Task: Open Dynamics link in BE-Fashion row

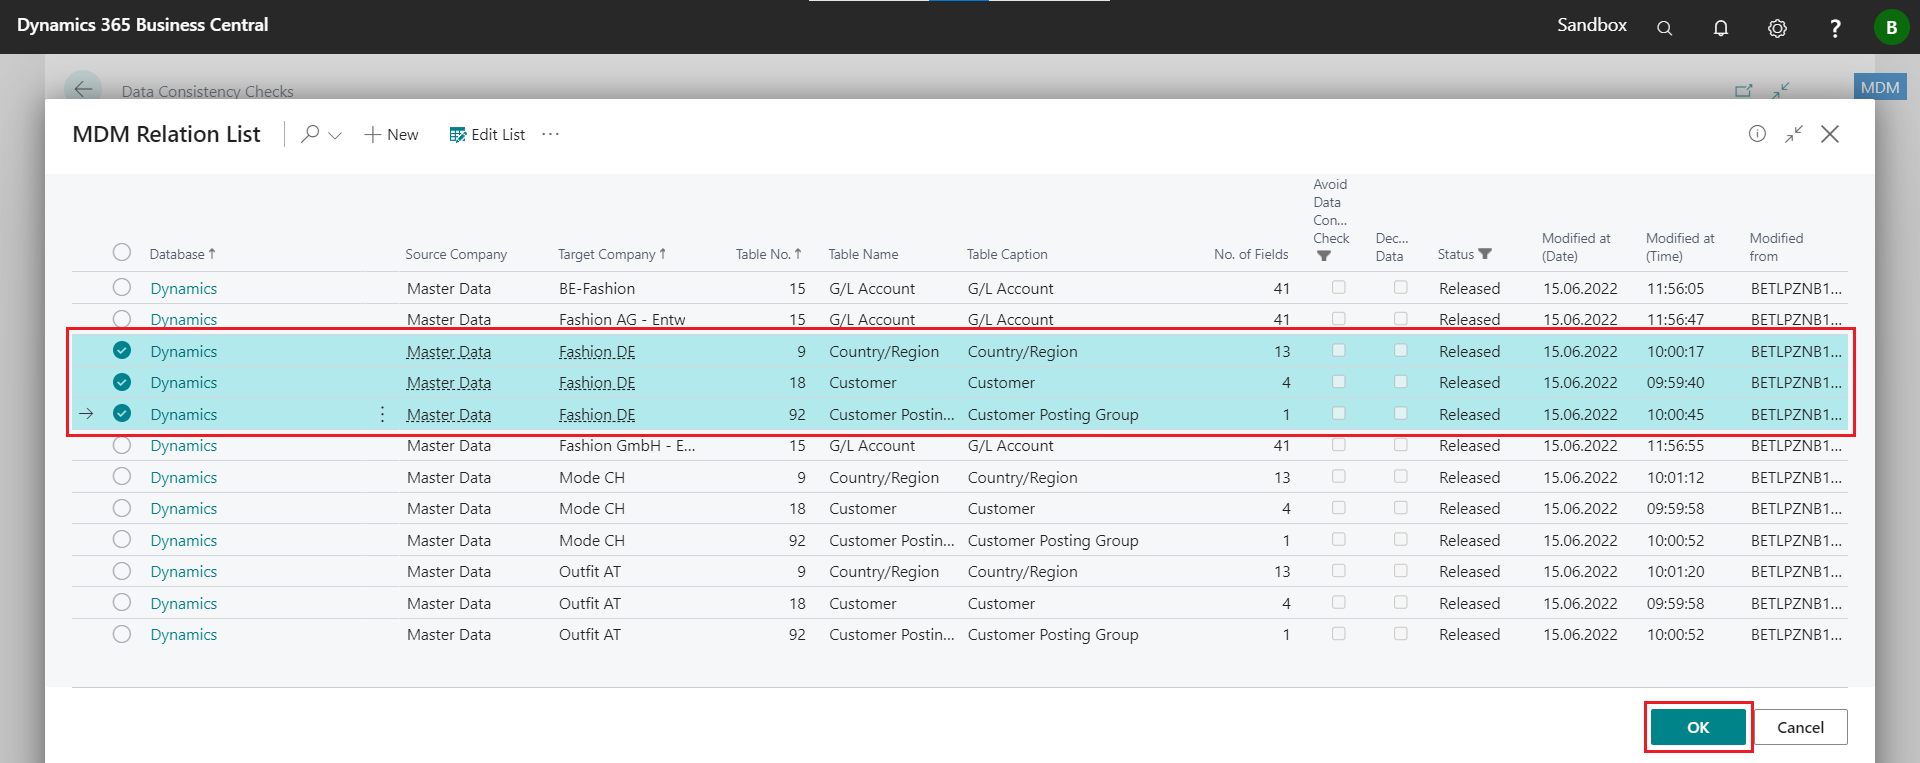Action: point(184,288)
